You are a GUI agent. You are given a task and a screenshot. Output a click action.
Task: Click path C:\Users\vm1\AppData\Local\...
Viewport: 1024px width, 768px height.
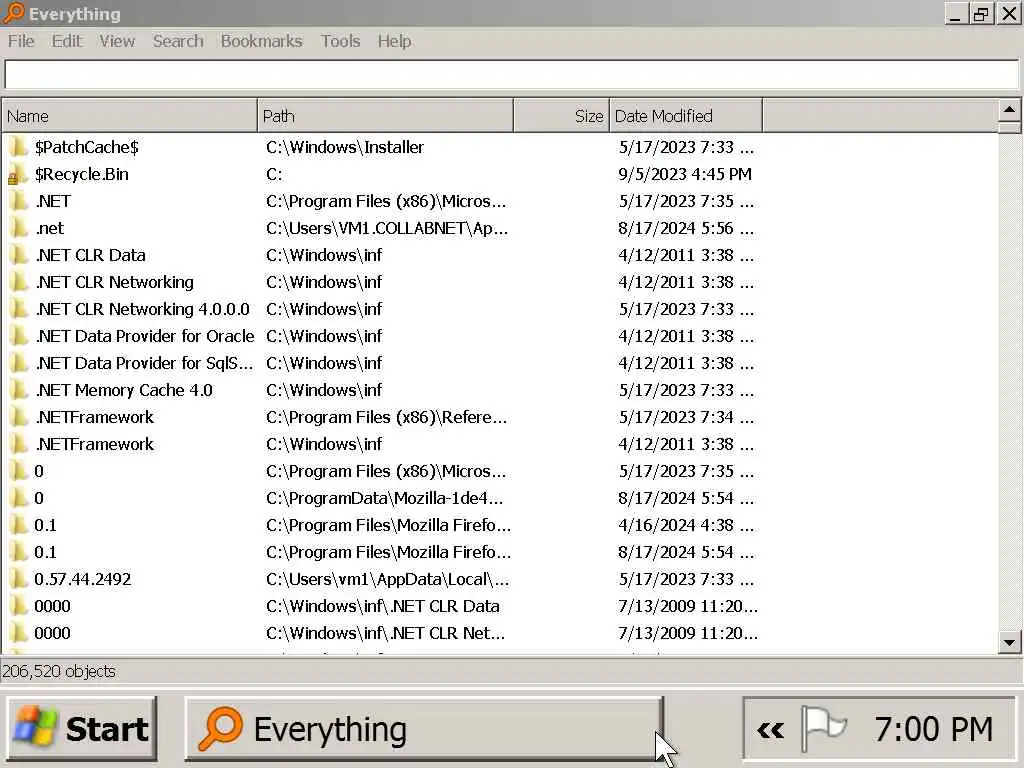[x=387, y=579]
